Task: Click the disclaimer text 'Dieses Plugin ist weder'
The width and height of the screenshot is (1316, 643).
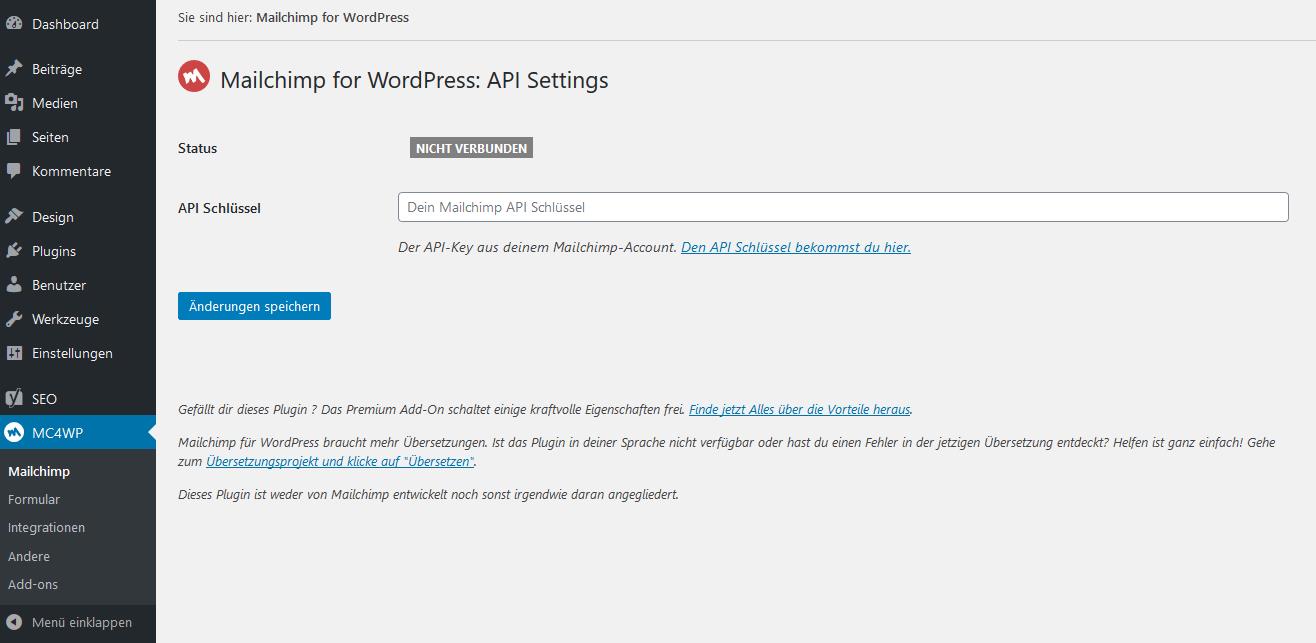Action: click(428, 494)
